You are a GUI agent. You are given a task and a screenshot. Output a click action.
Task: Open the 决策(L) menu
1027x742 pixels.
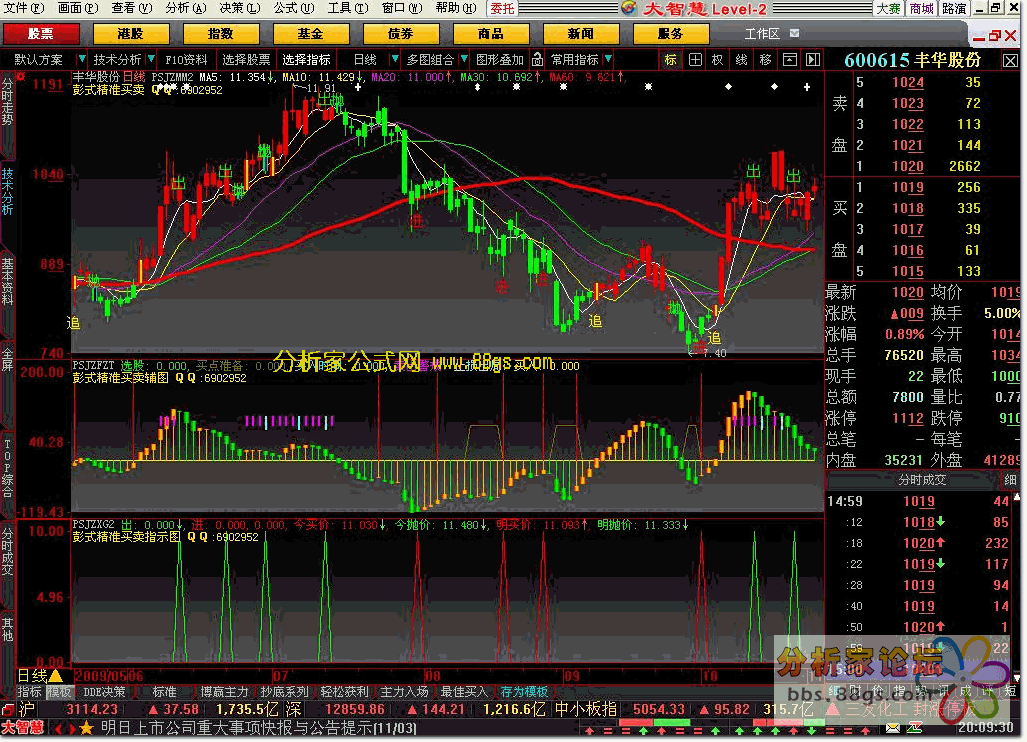(x=240, y=8)
